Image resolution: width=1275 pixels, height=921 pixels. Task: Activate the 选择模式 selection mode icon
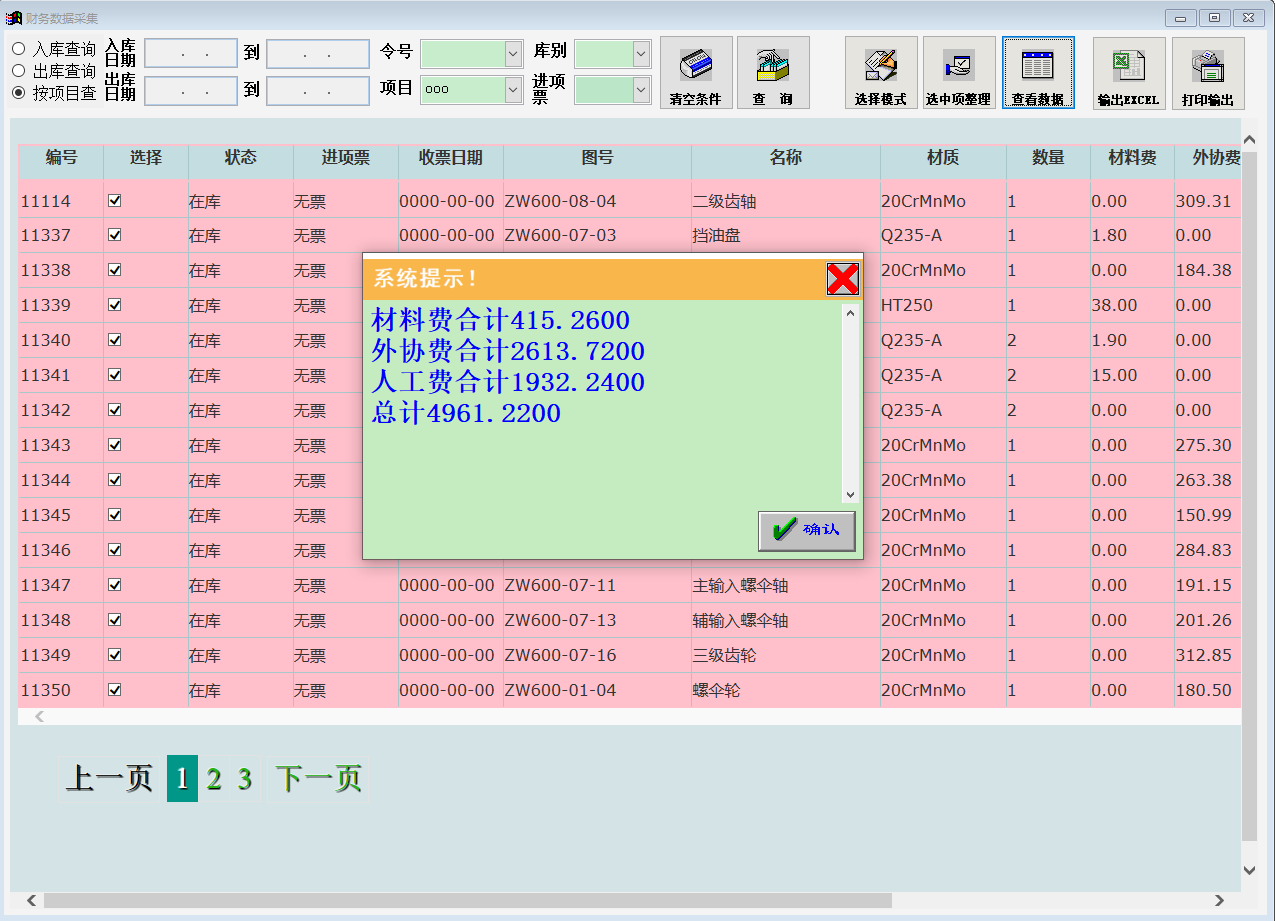pyautogui.click(x=881, y=72)
